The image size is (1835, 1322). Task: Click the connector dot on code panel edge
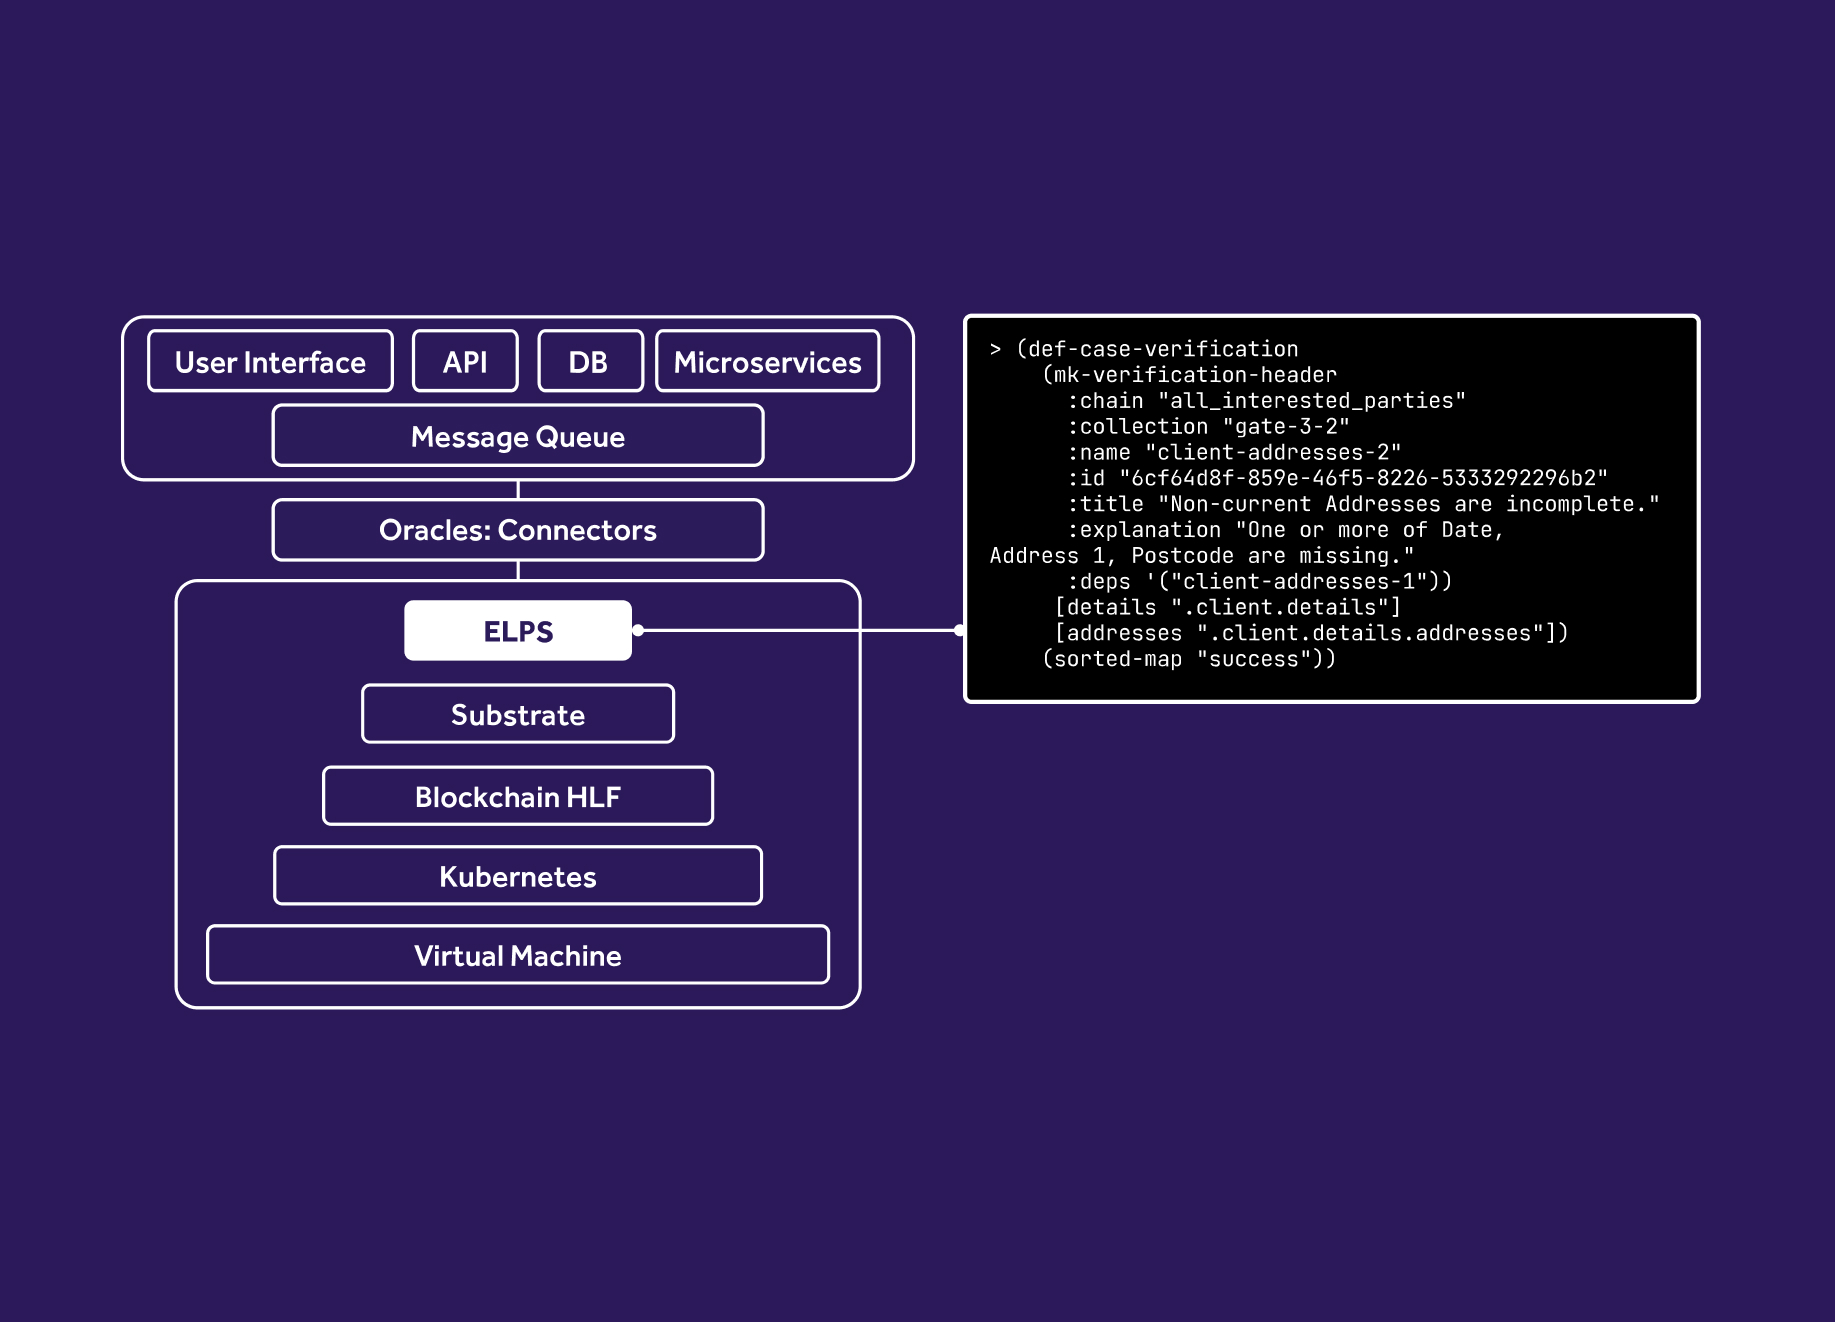click(x=960, y=630)
